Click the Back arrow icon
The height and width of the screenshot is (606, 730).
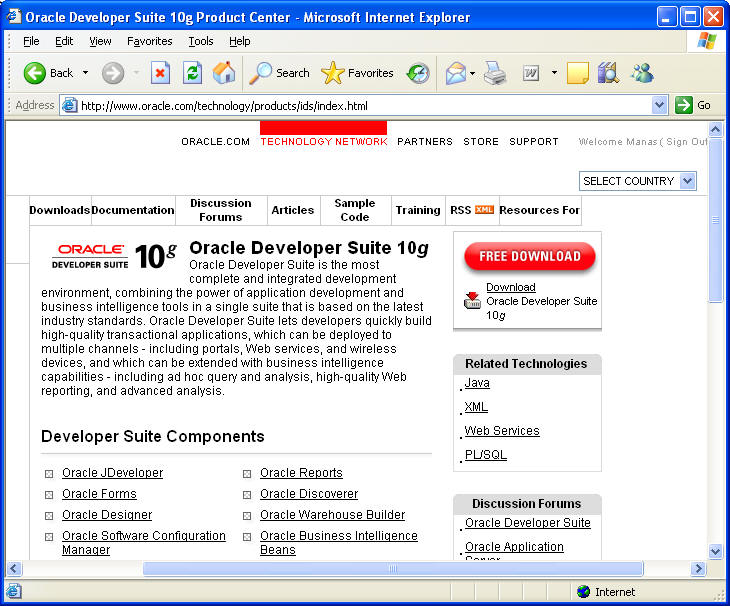point(34,73)
